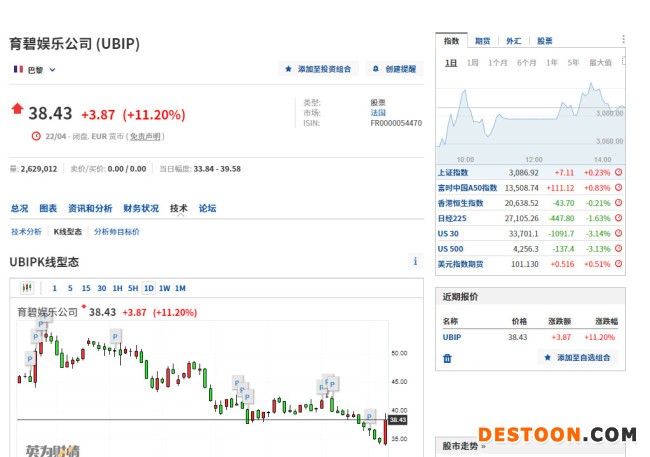The height and width of the screenshot is (457, 650).
Task: Open the 富时中国A50指数 link
Action: click(x=467, y=188)
